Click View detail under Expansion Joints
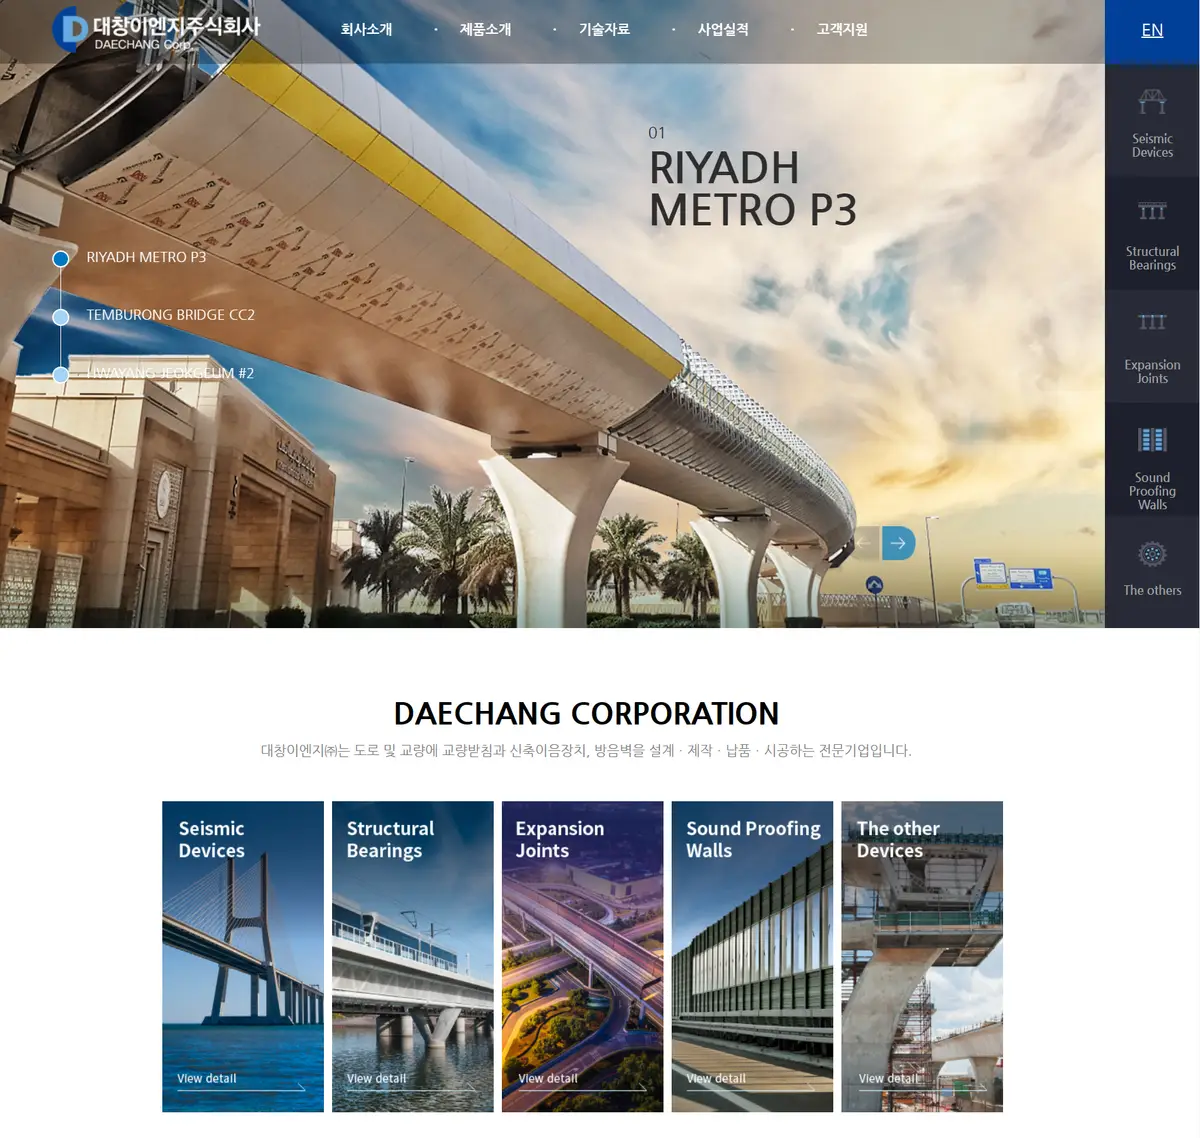 (548, 1078)
